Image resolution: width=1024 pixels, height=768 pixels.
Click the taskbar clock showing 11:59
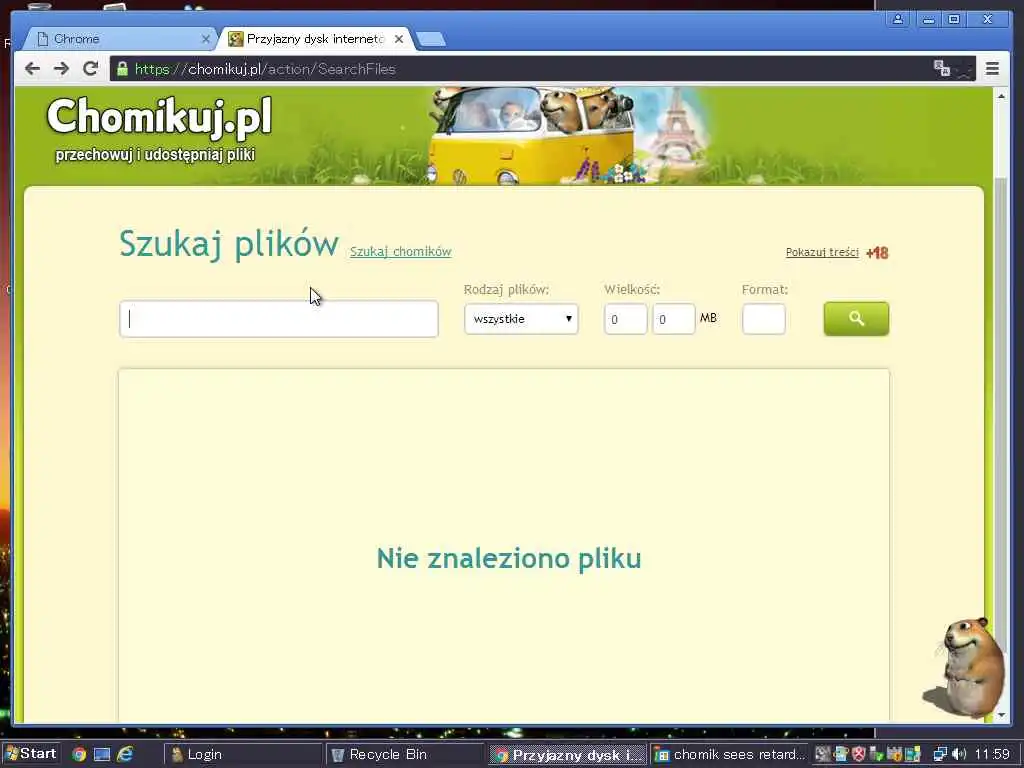(x=992, y=754)
